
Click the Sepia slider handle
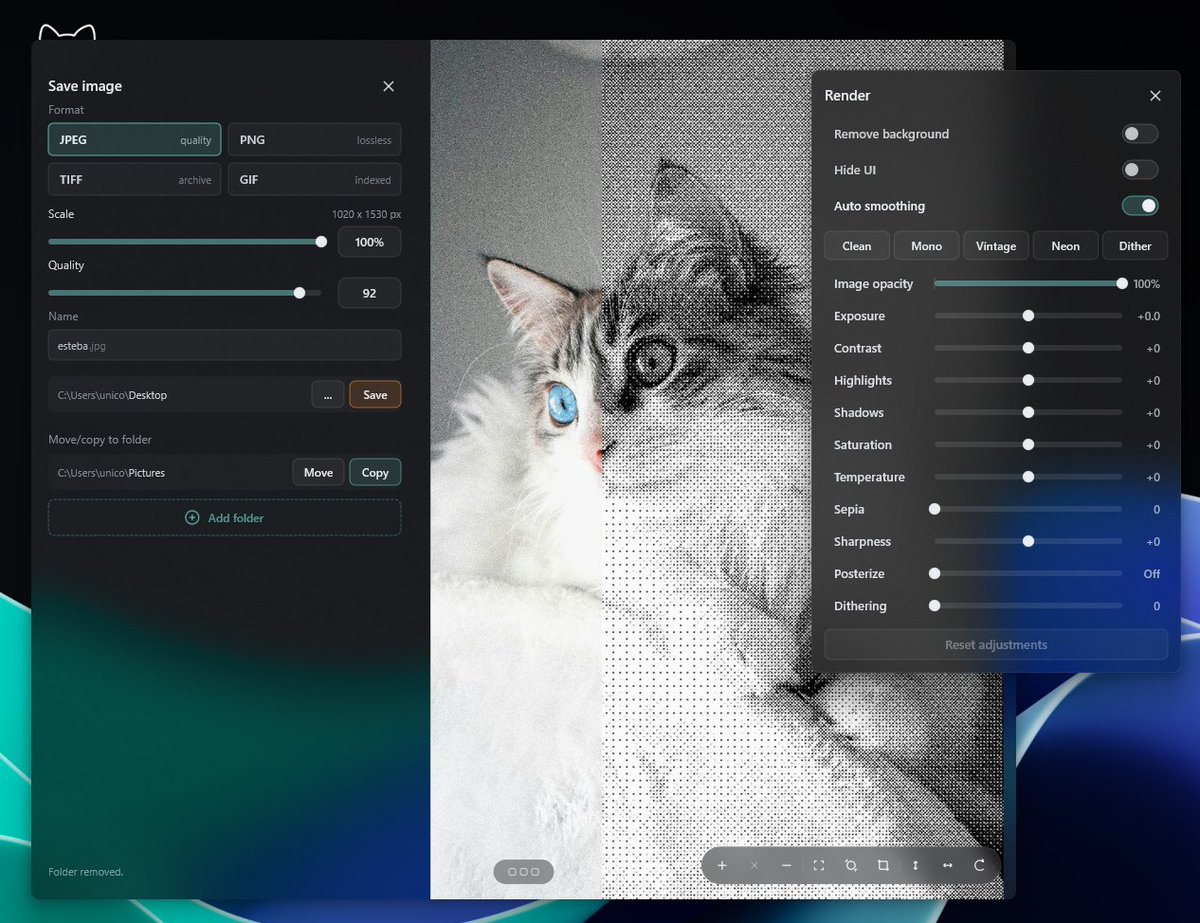point(935,509)
